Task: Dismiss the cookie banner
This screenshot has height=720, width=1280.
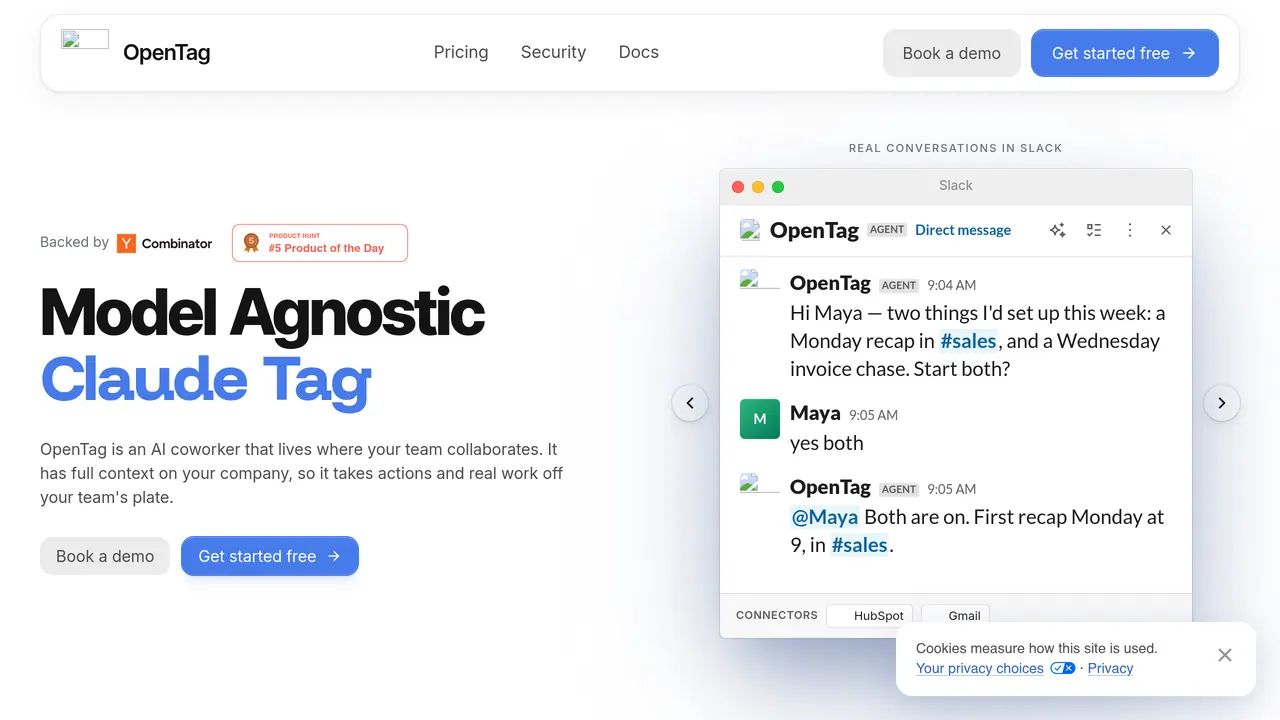Action: 1225,655
